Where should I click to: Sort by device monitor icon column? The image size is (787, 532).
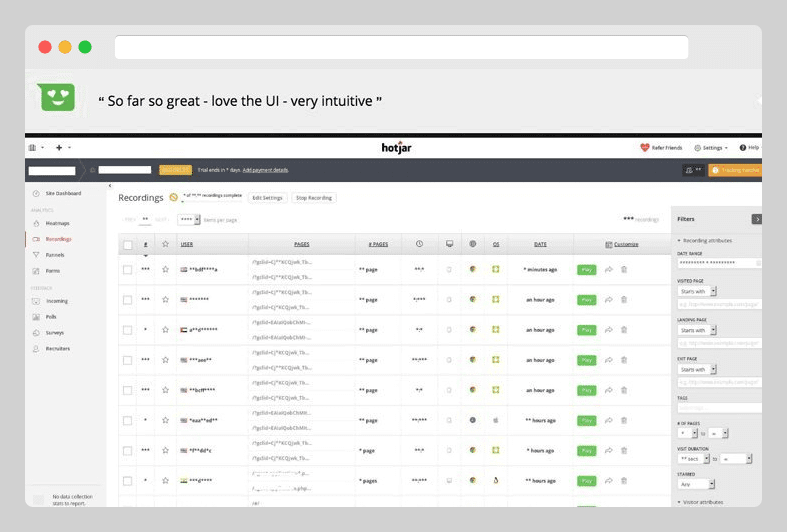(449, 244)
